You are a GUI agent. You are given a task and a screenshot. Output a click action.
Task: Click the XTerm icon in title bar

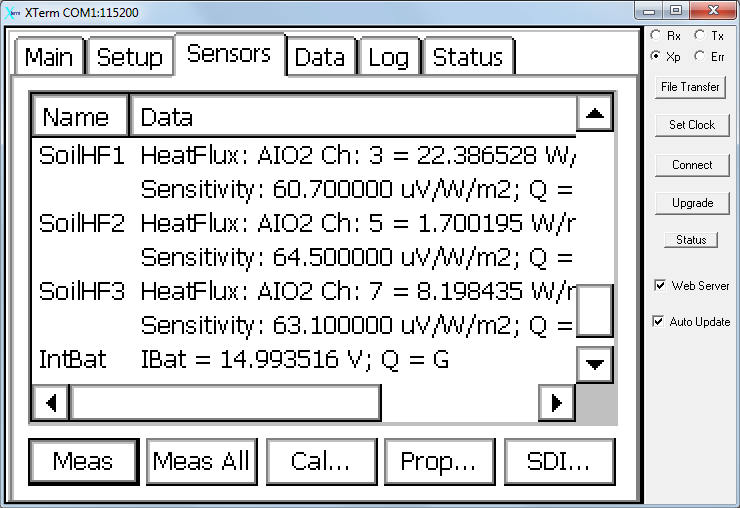click(x=12, y=13)
